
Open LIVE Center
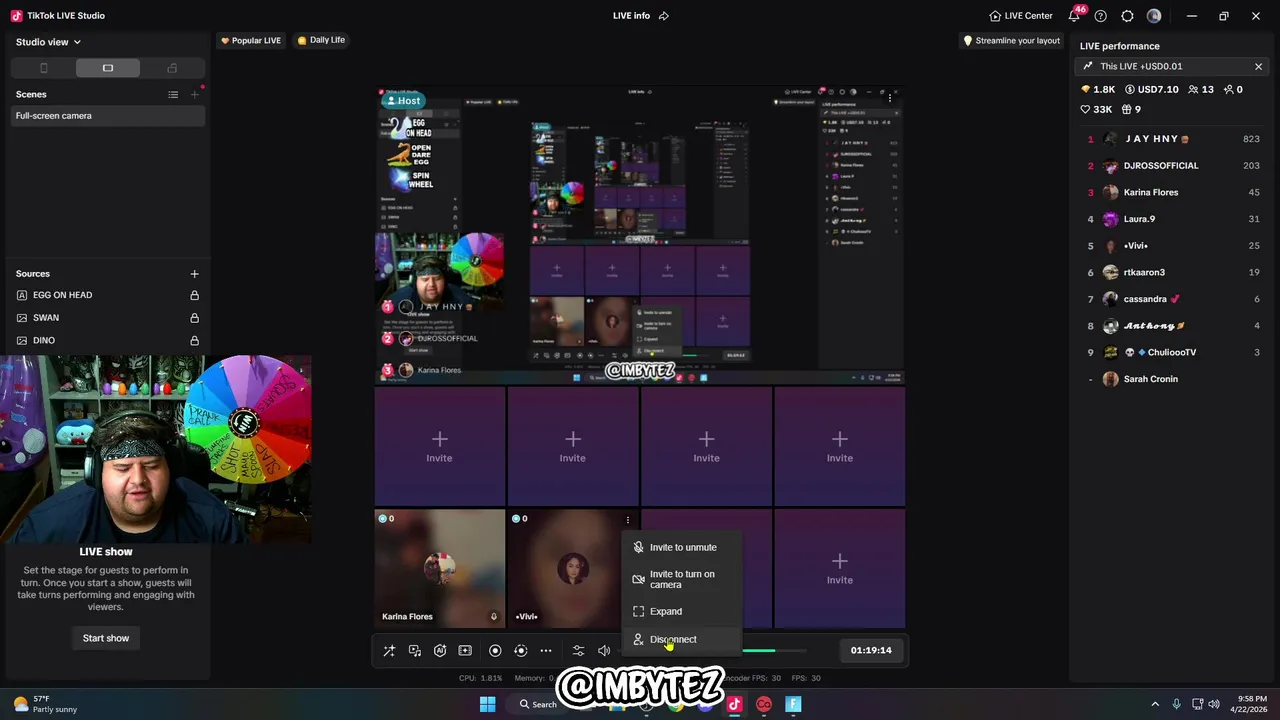pyautogui.click(x=1021, y=16)
